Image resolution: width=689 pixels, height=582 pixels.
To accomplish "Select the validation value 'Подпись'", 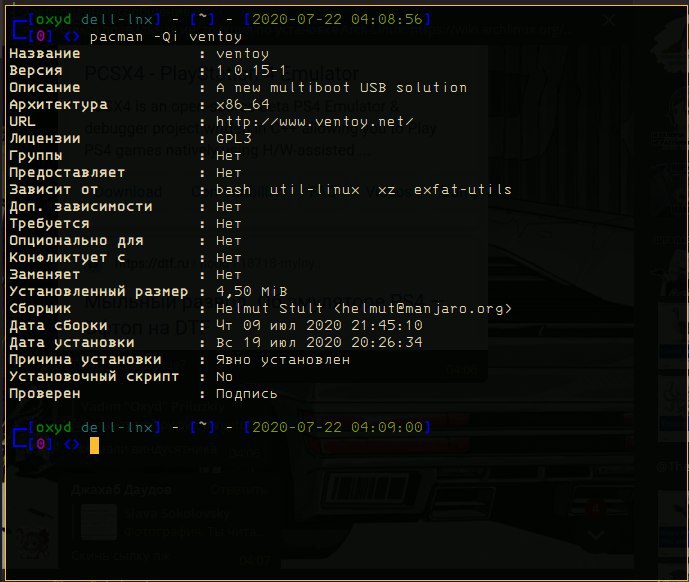I will pyautogui.click(x=247, y=394).
